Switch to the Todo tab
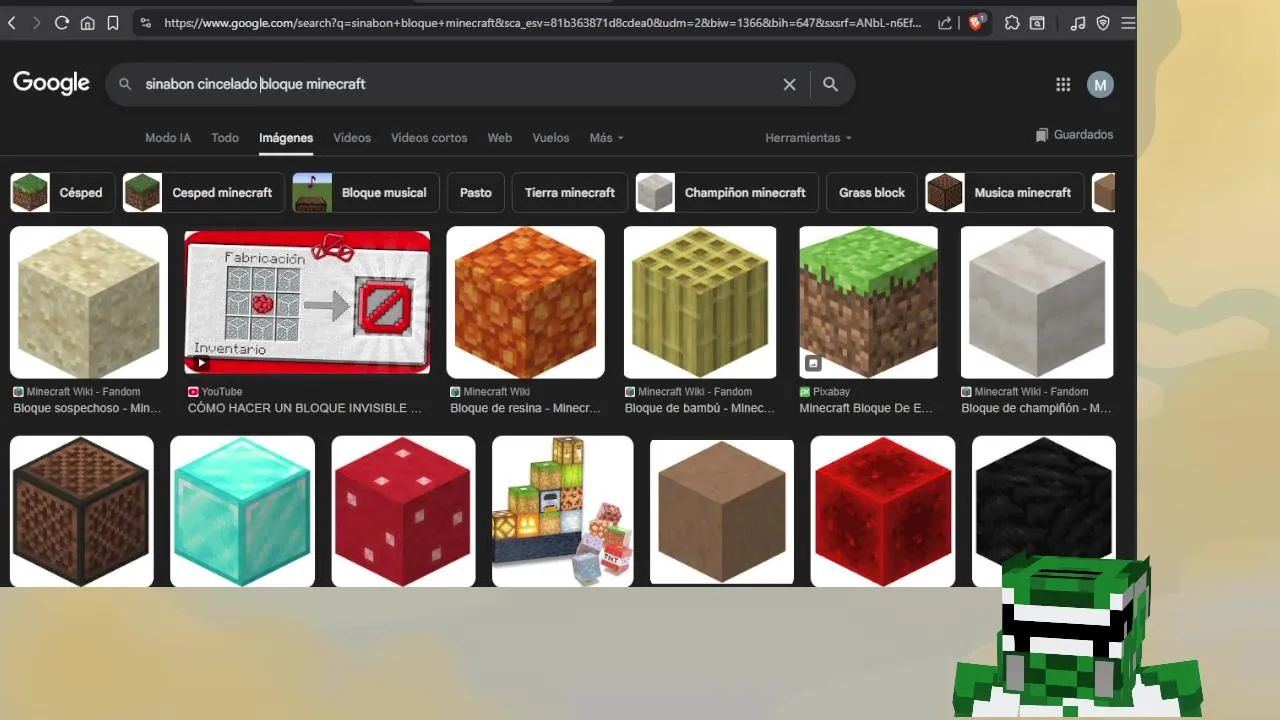Screen dimensions: 1280x720 (x=225, y=138)
